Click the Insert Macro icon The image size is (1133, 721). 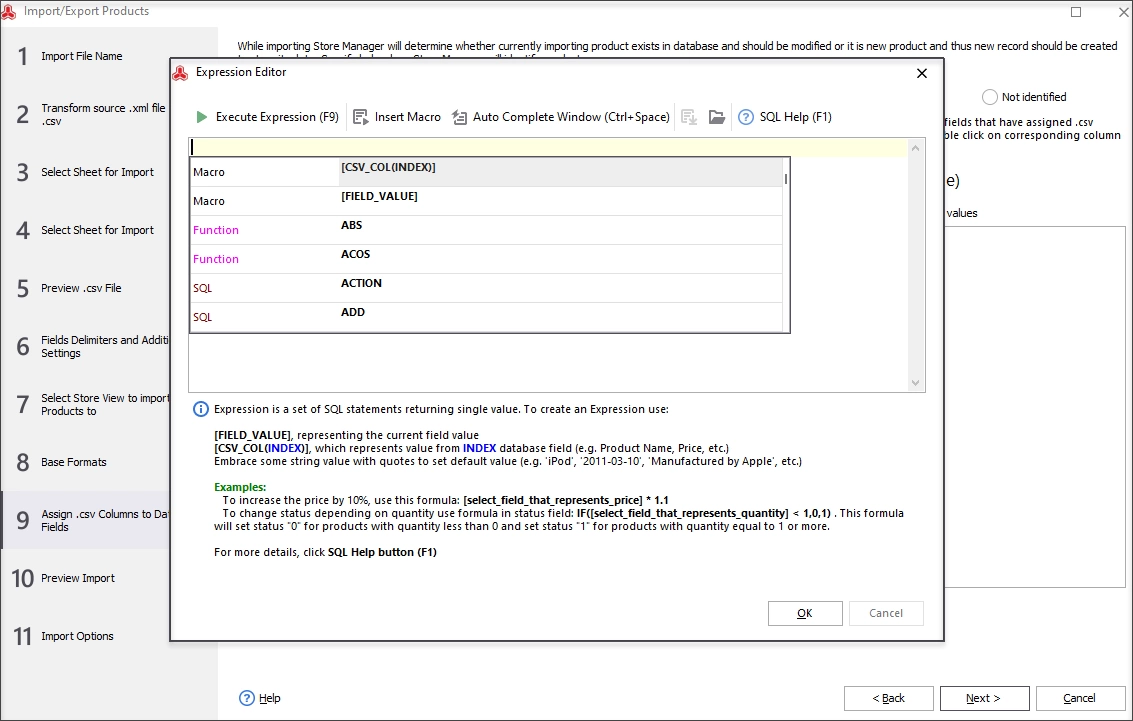(x=361, y=117)
